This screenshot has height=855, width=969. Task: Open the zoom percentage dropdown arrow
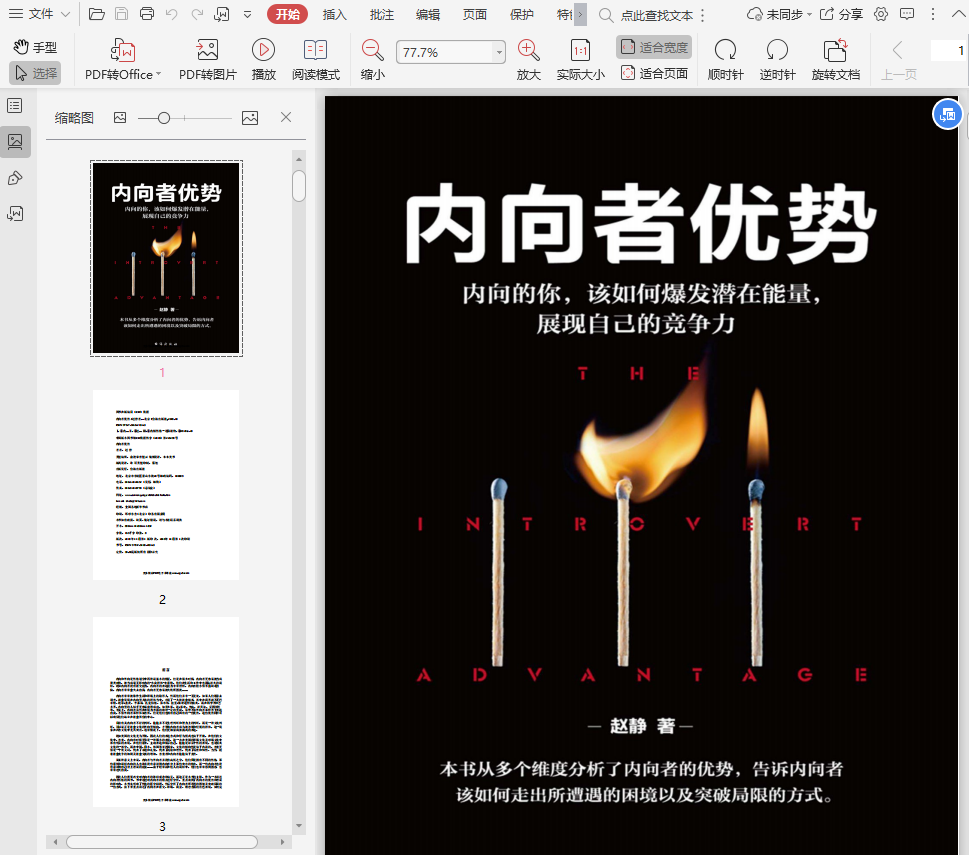click(x=499, y=53)
